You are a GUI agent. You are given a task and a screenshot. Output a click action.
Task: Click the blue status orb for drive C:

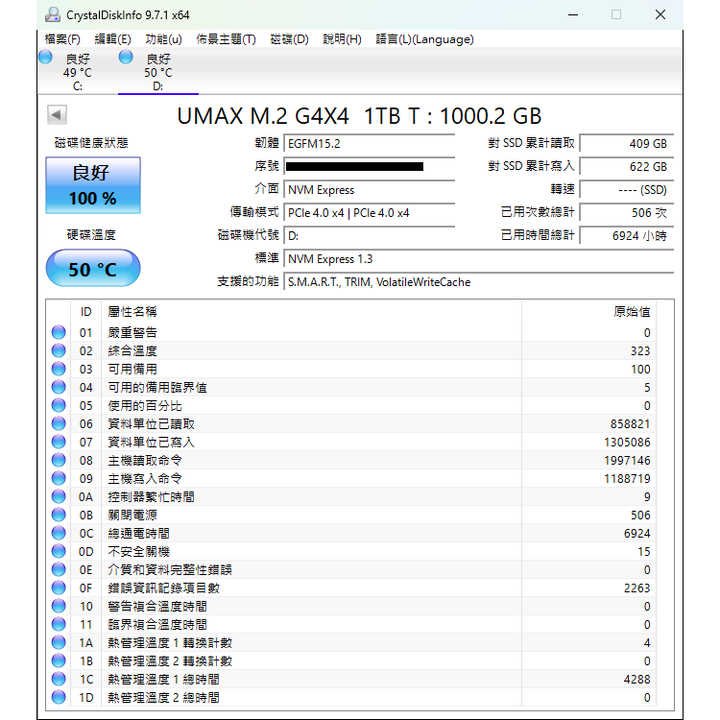[45, 57]
